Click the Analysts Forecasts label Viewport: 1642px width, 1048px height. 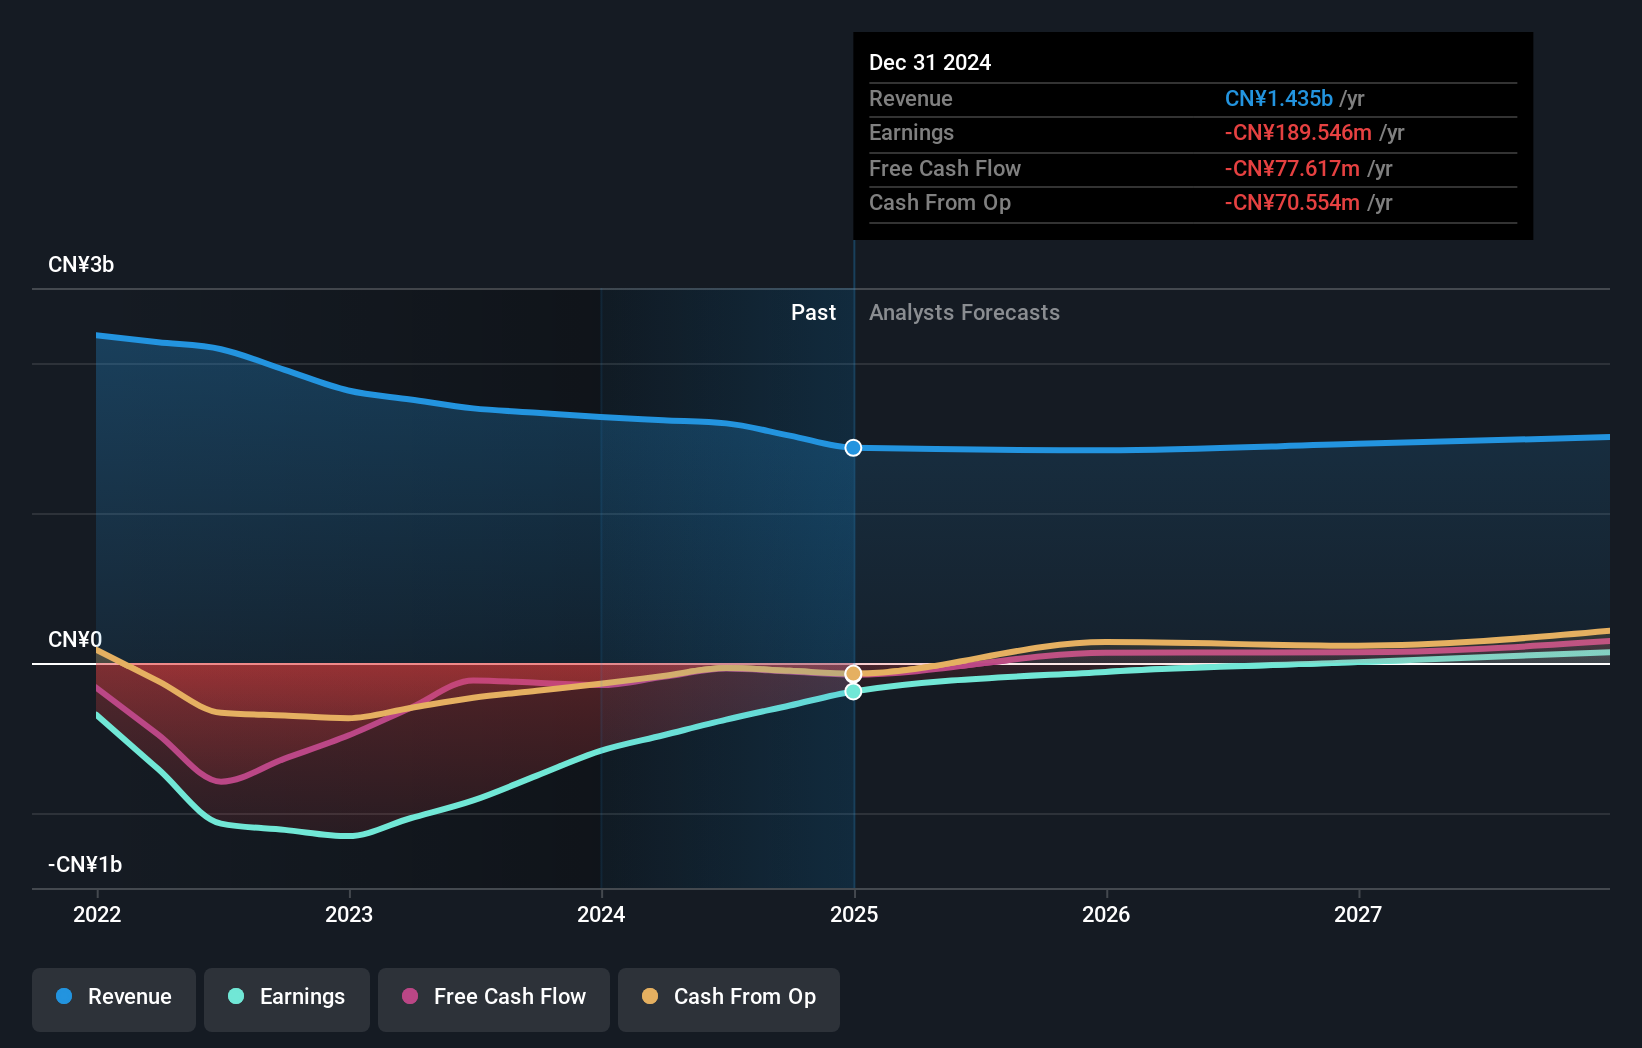[x=964, y=313]
